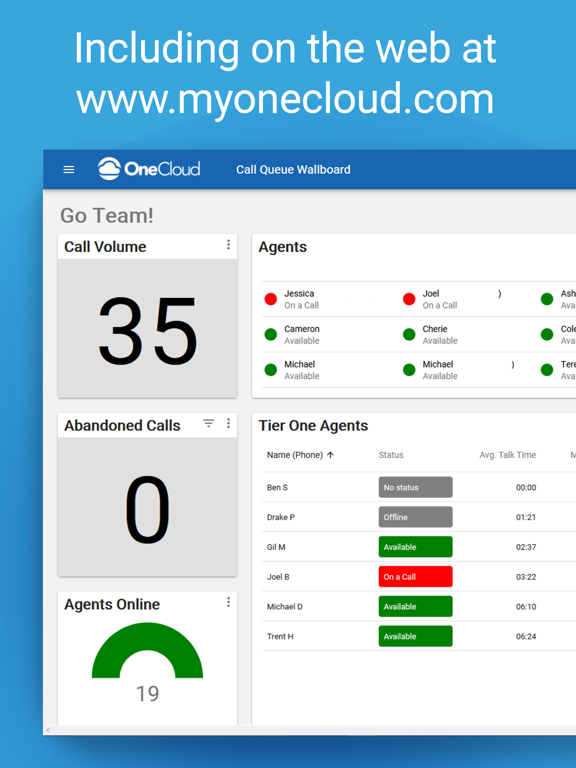
Task: Select the Gil M row name
Action: [x=276, y=547]
